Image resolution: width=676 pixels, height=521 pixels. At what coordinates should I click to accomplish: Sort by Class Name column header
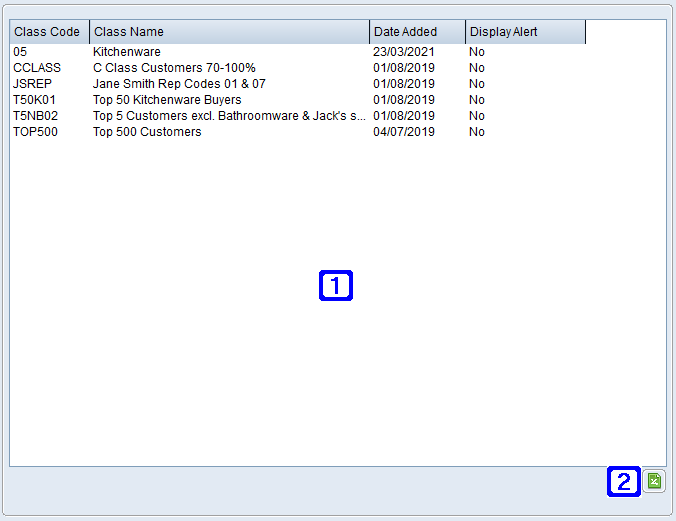coord(229,32)
